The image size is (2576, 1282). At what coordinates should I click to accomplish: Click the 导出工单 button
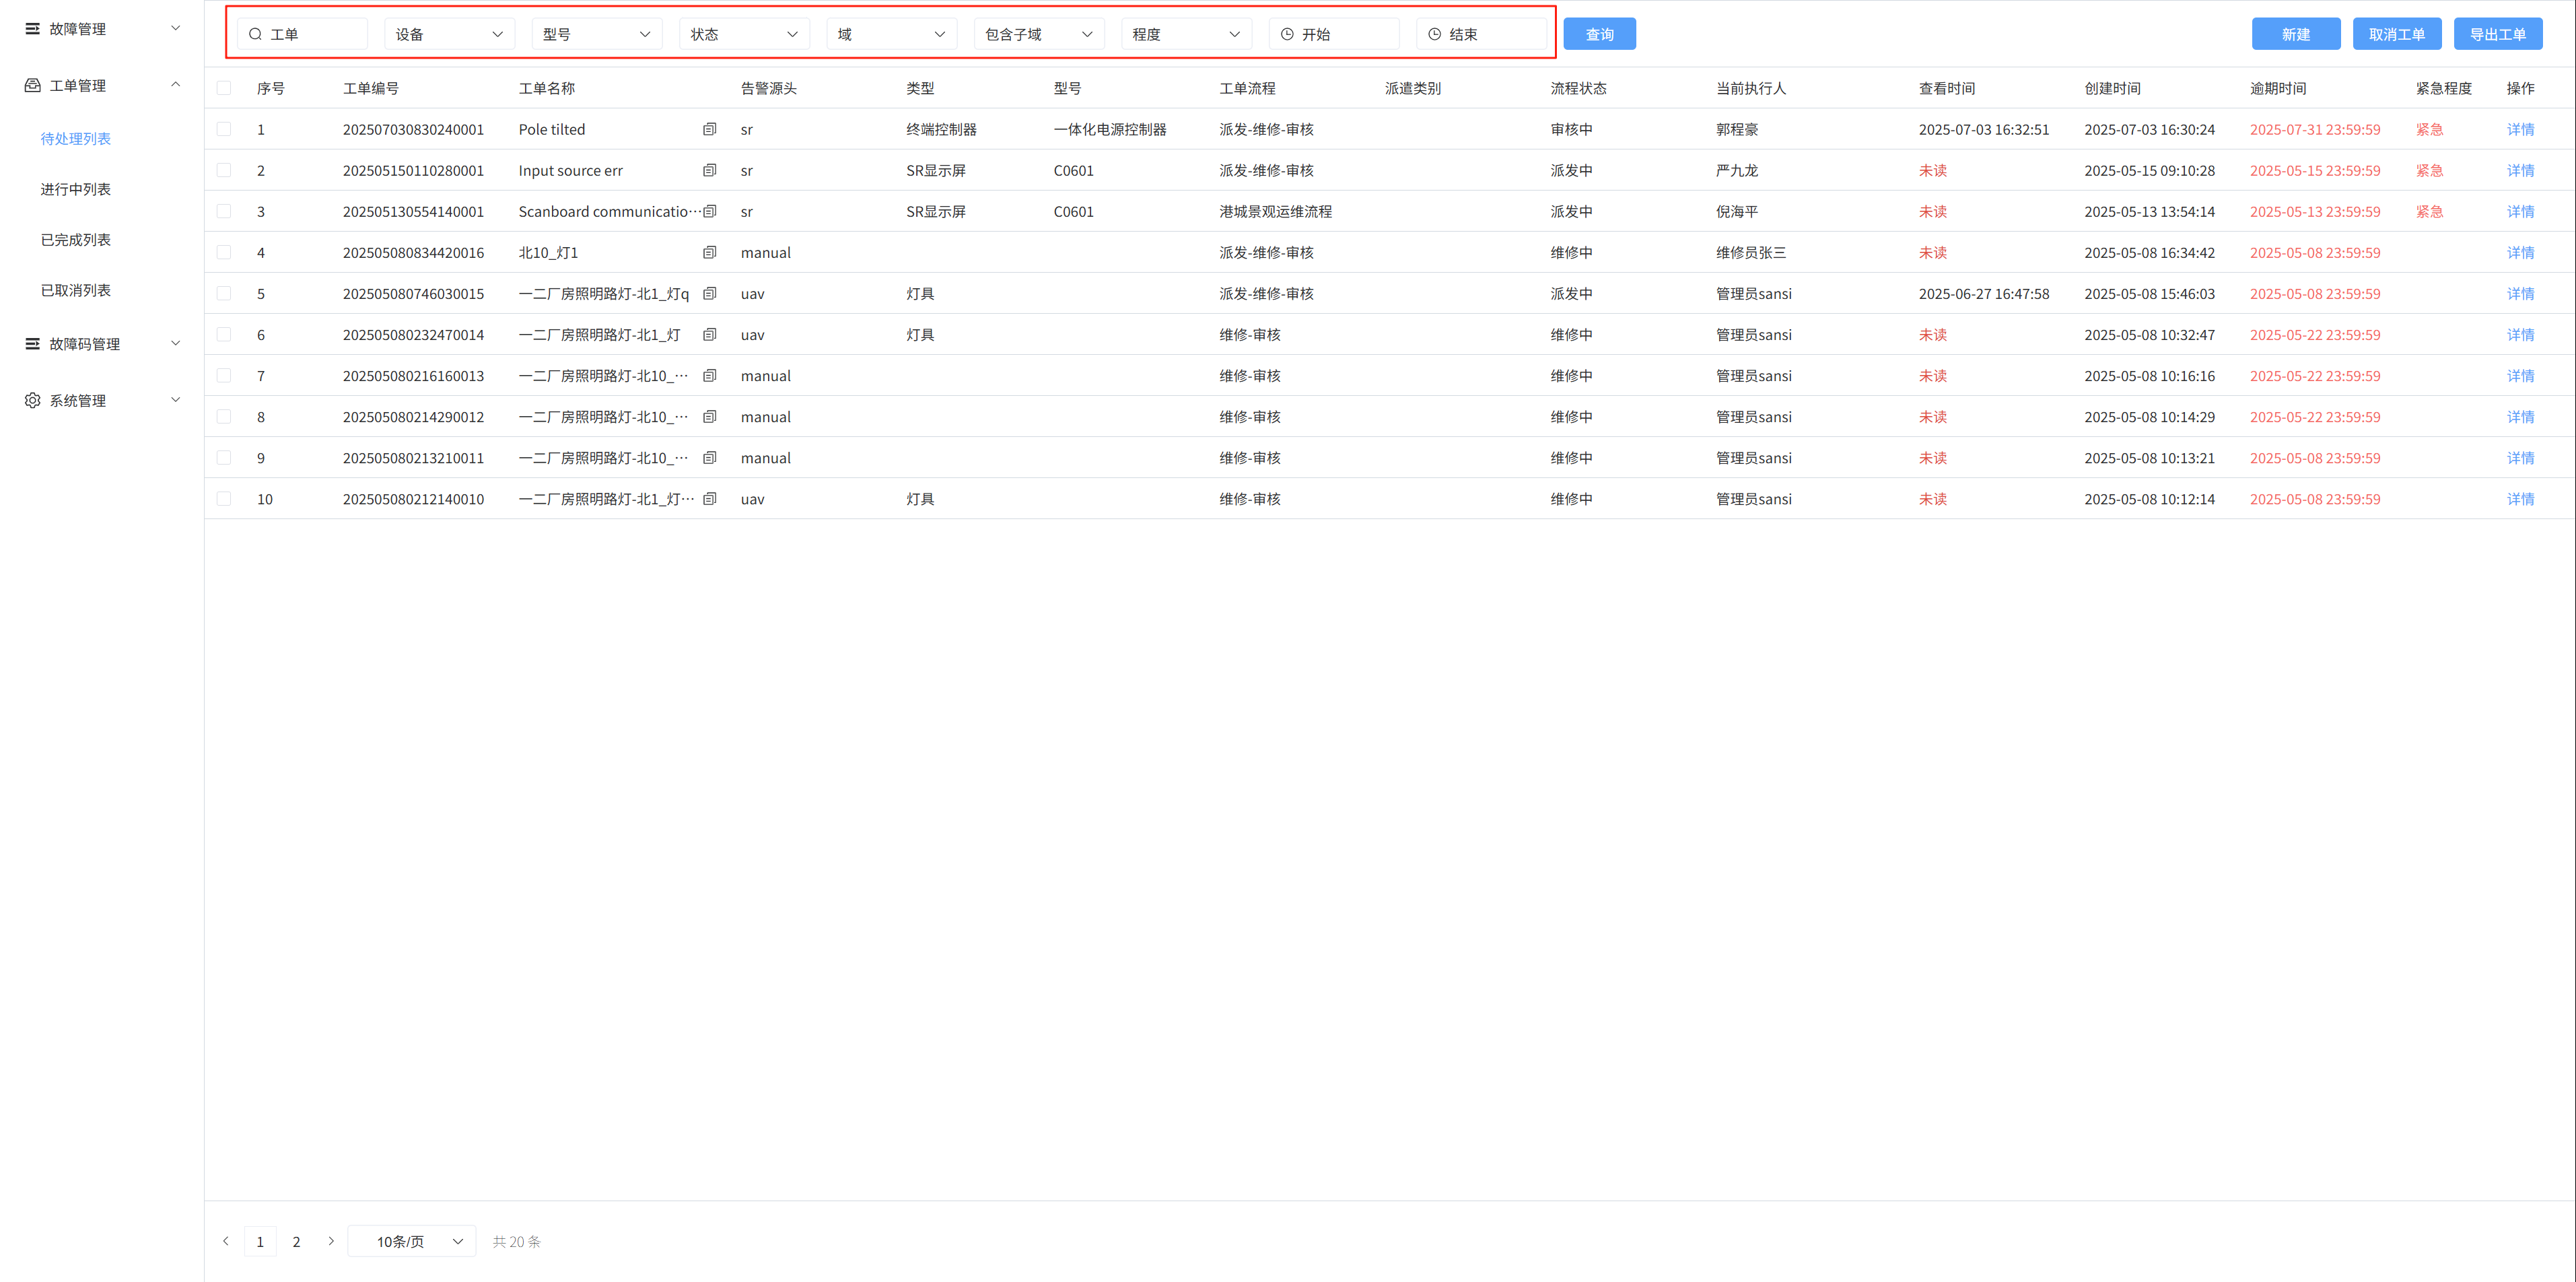tap(2498, 34)
